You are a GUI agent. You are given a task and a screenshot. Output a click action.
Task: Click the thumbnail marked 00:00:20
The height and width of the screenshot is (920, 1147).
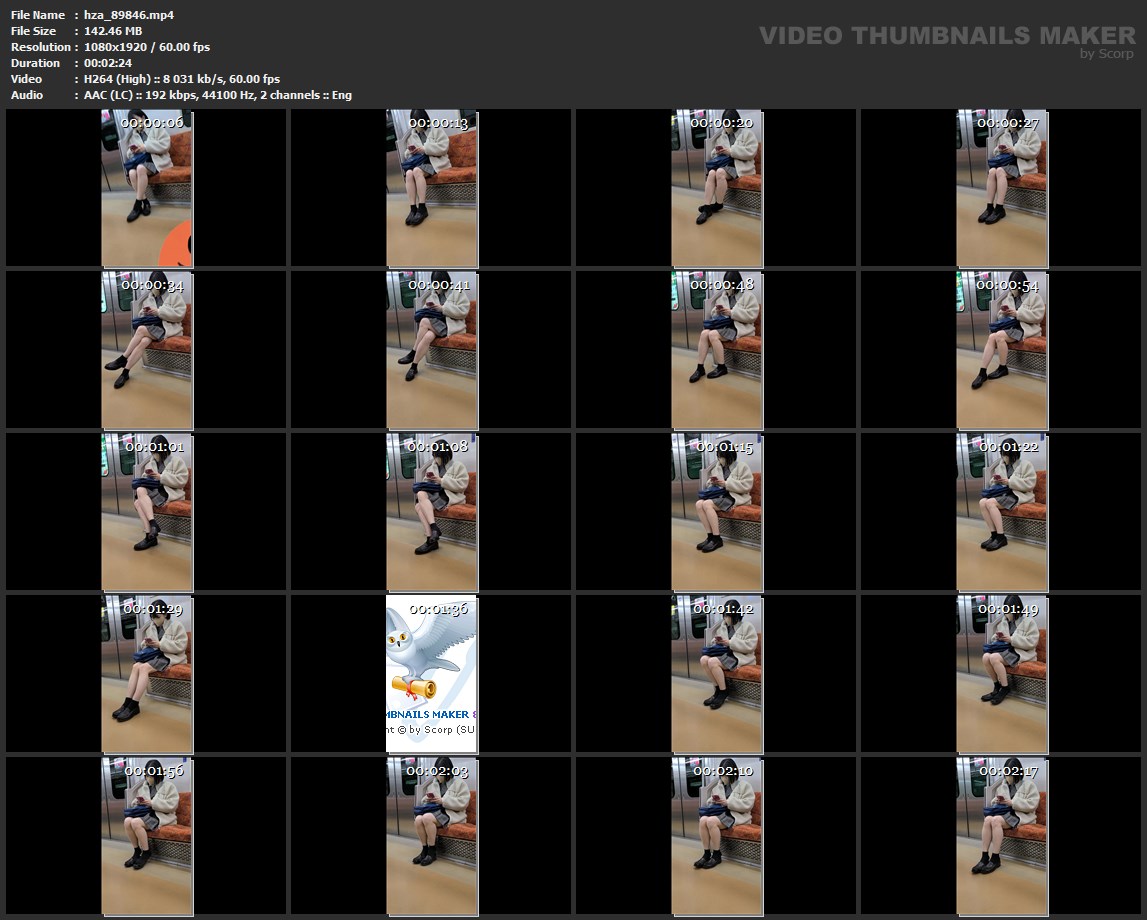tap(717, 188)
